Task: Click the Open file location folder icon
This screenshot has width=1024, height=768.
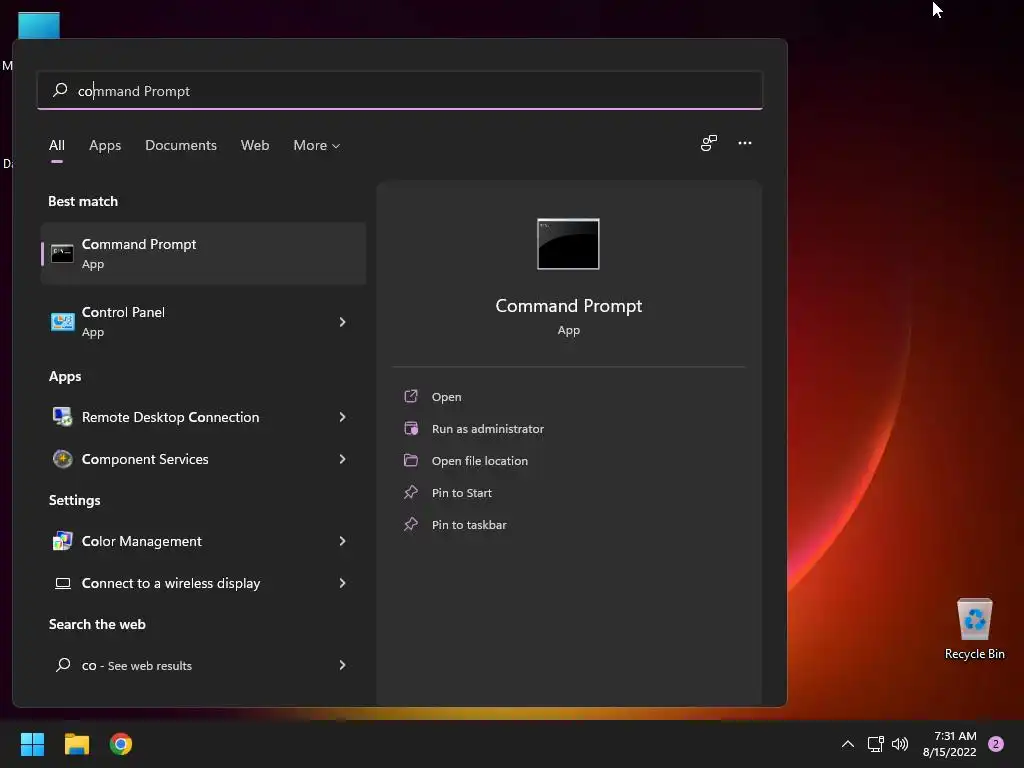Action: [x=411, y=460]
